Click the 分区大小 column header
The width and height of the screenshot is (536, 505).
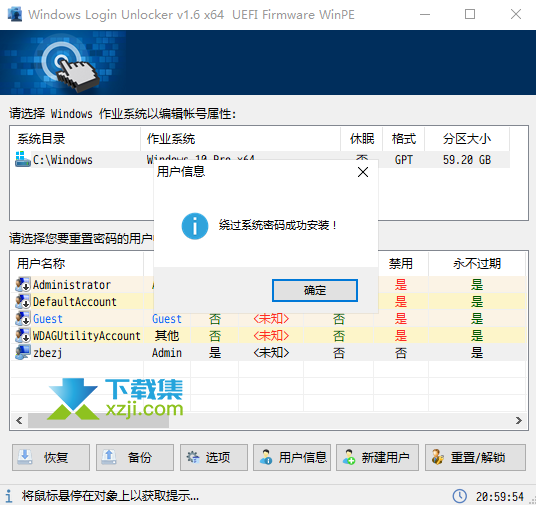click(x=467, y=139)
